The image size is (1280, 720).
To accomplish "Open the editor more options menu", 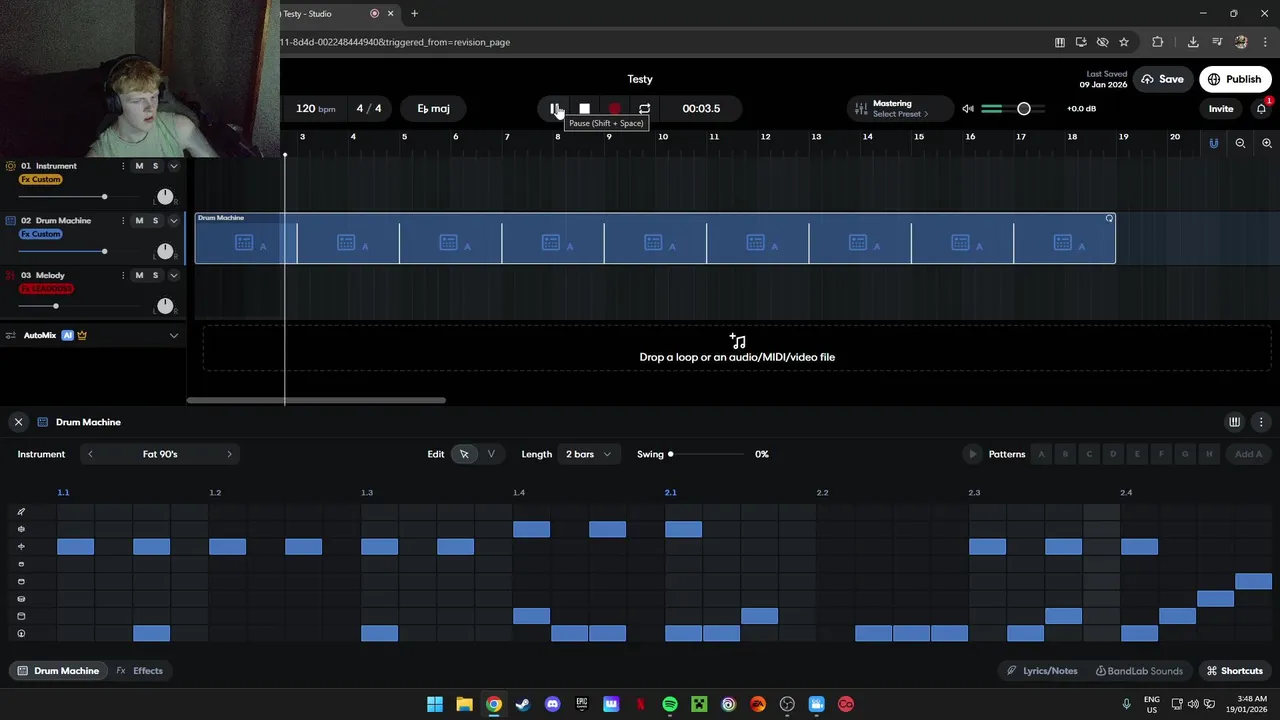I will pos(1261,422).
